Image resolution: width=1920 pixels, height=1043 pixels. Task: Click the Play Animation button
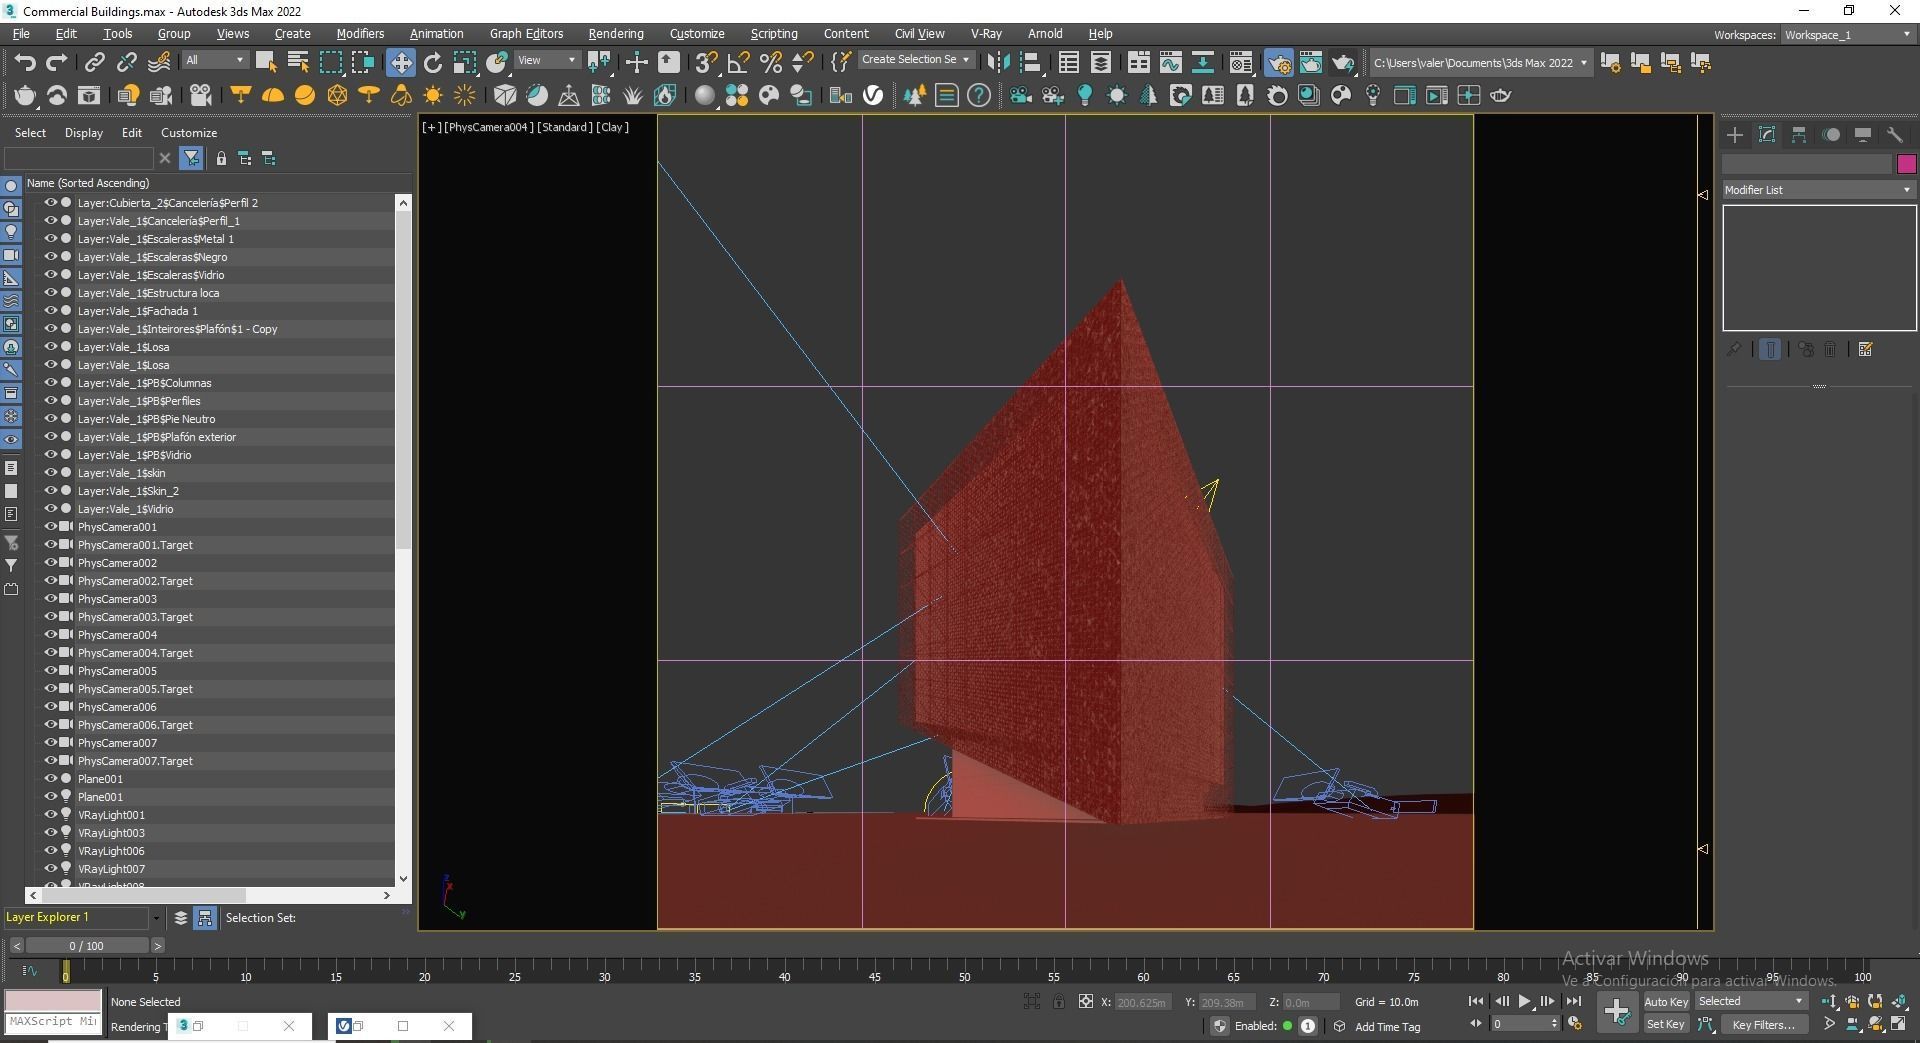(x=1524, y=1001)
